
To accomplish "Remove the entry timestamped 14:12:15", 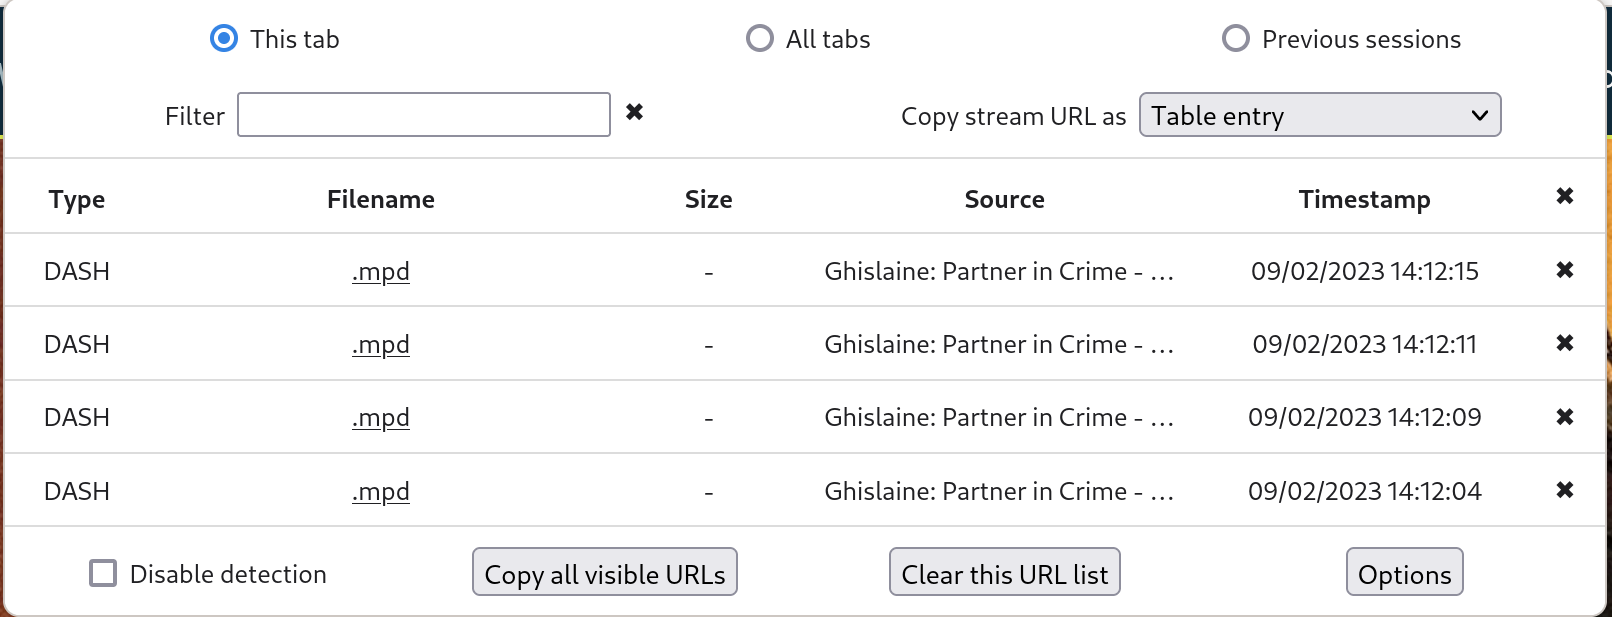I will (1565, 270).
